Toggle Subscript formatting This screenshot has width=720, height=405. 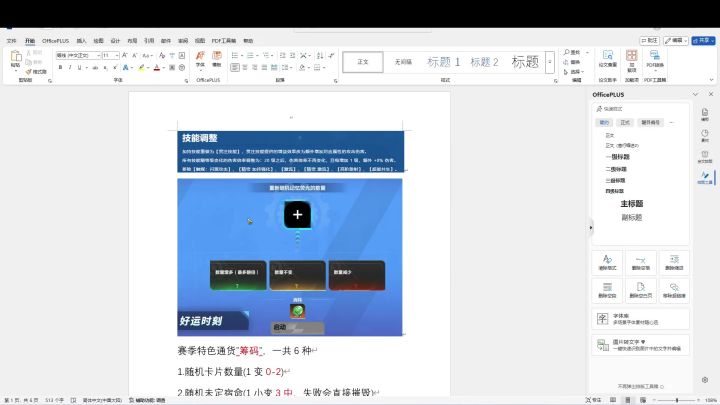click(x=105, y=68)
